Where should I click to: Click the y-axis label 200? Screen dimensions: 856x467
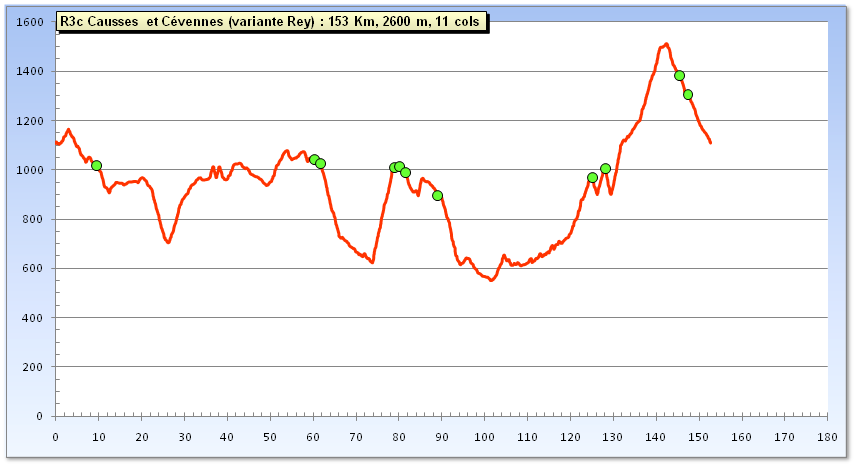click(x=32, y=366)
